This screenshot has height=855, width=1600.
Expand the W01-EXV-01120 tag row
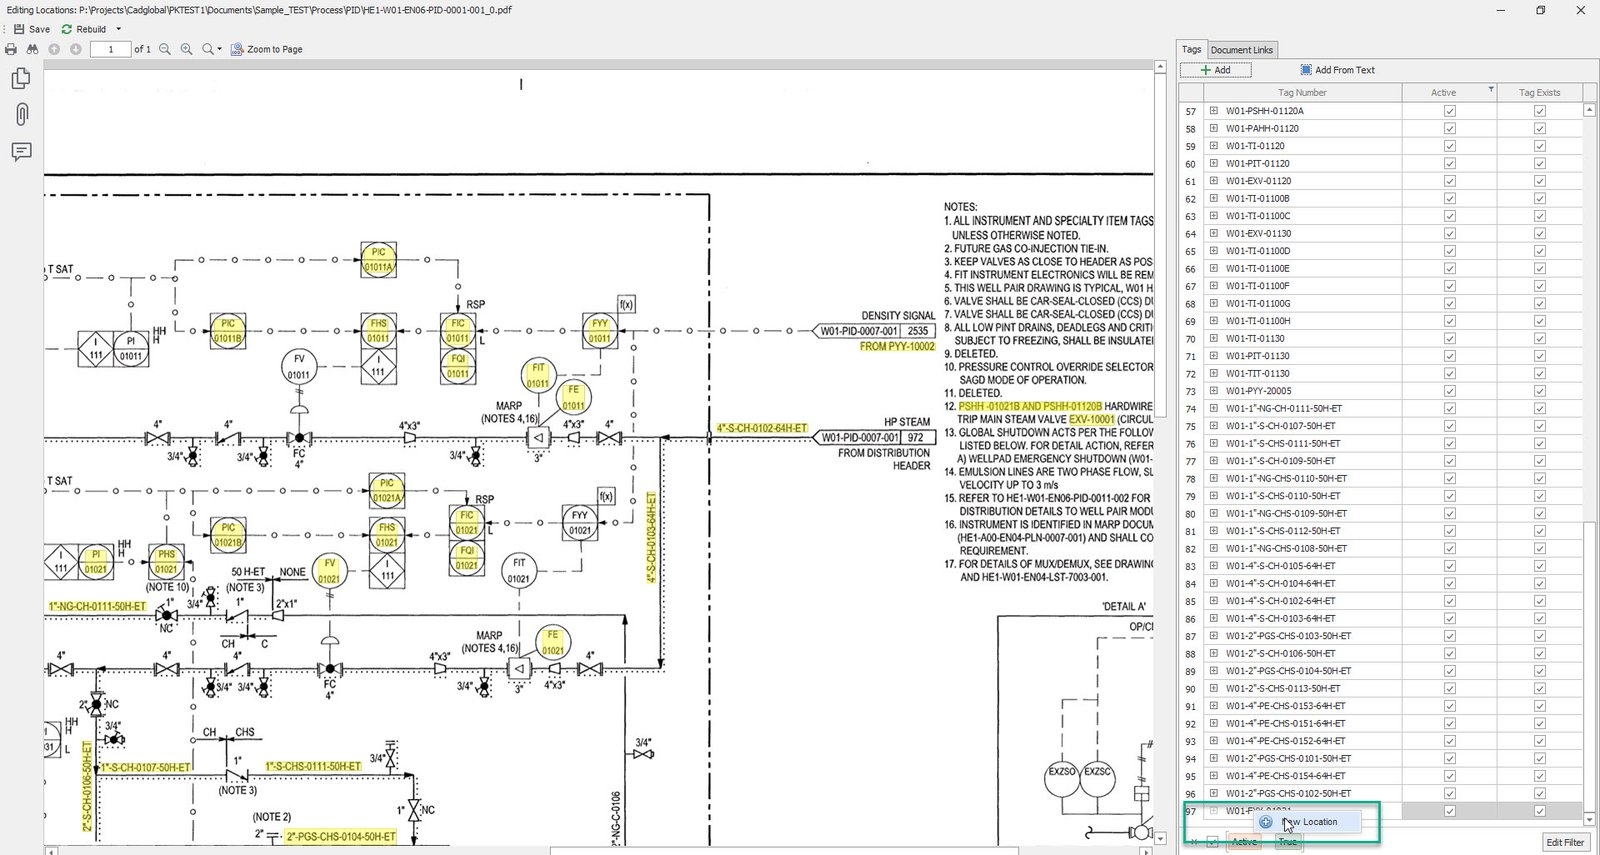click(1213, 181)
